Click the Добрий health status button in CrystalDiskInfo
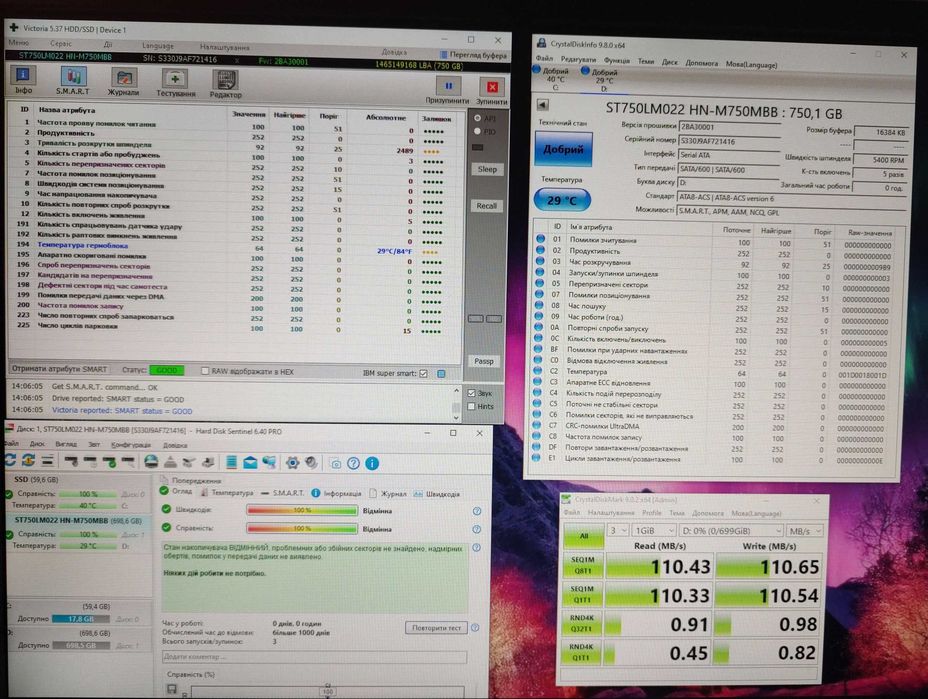The width and height of the screenshot is (928, 699). click(563, 149)
